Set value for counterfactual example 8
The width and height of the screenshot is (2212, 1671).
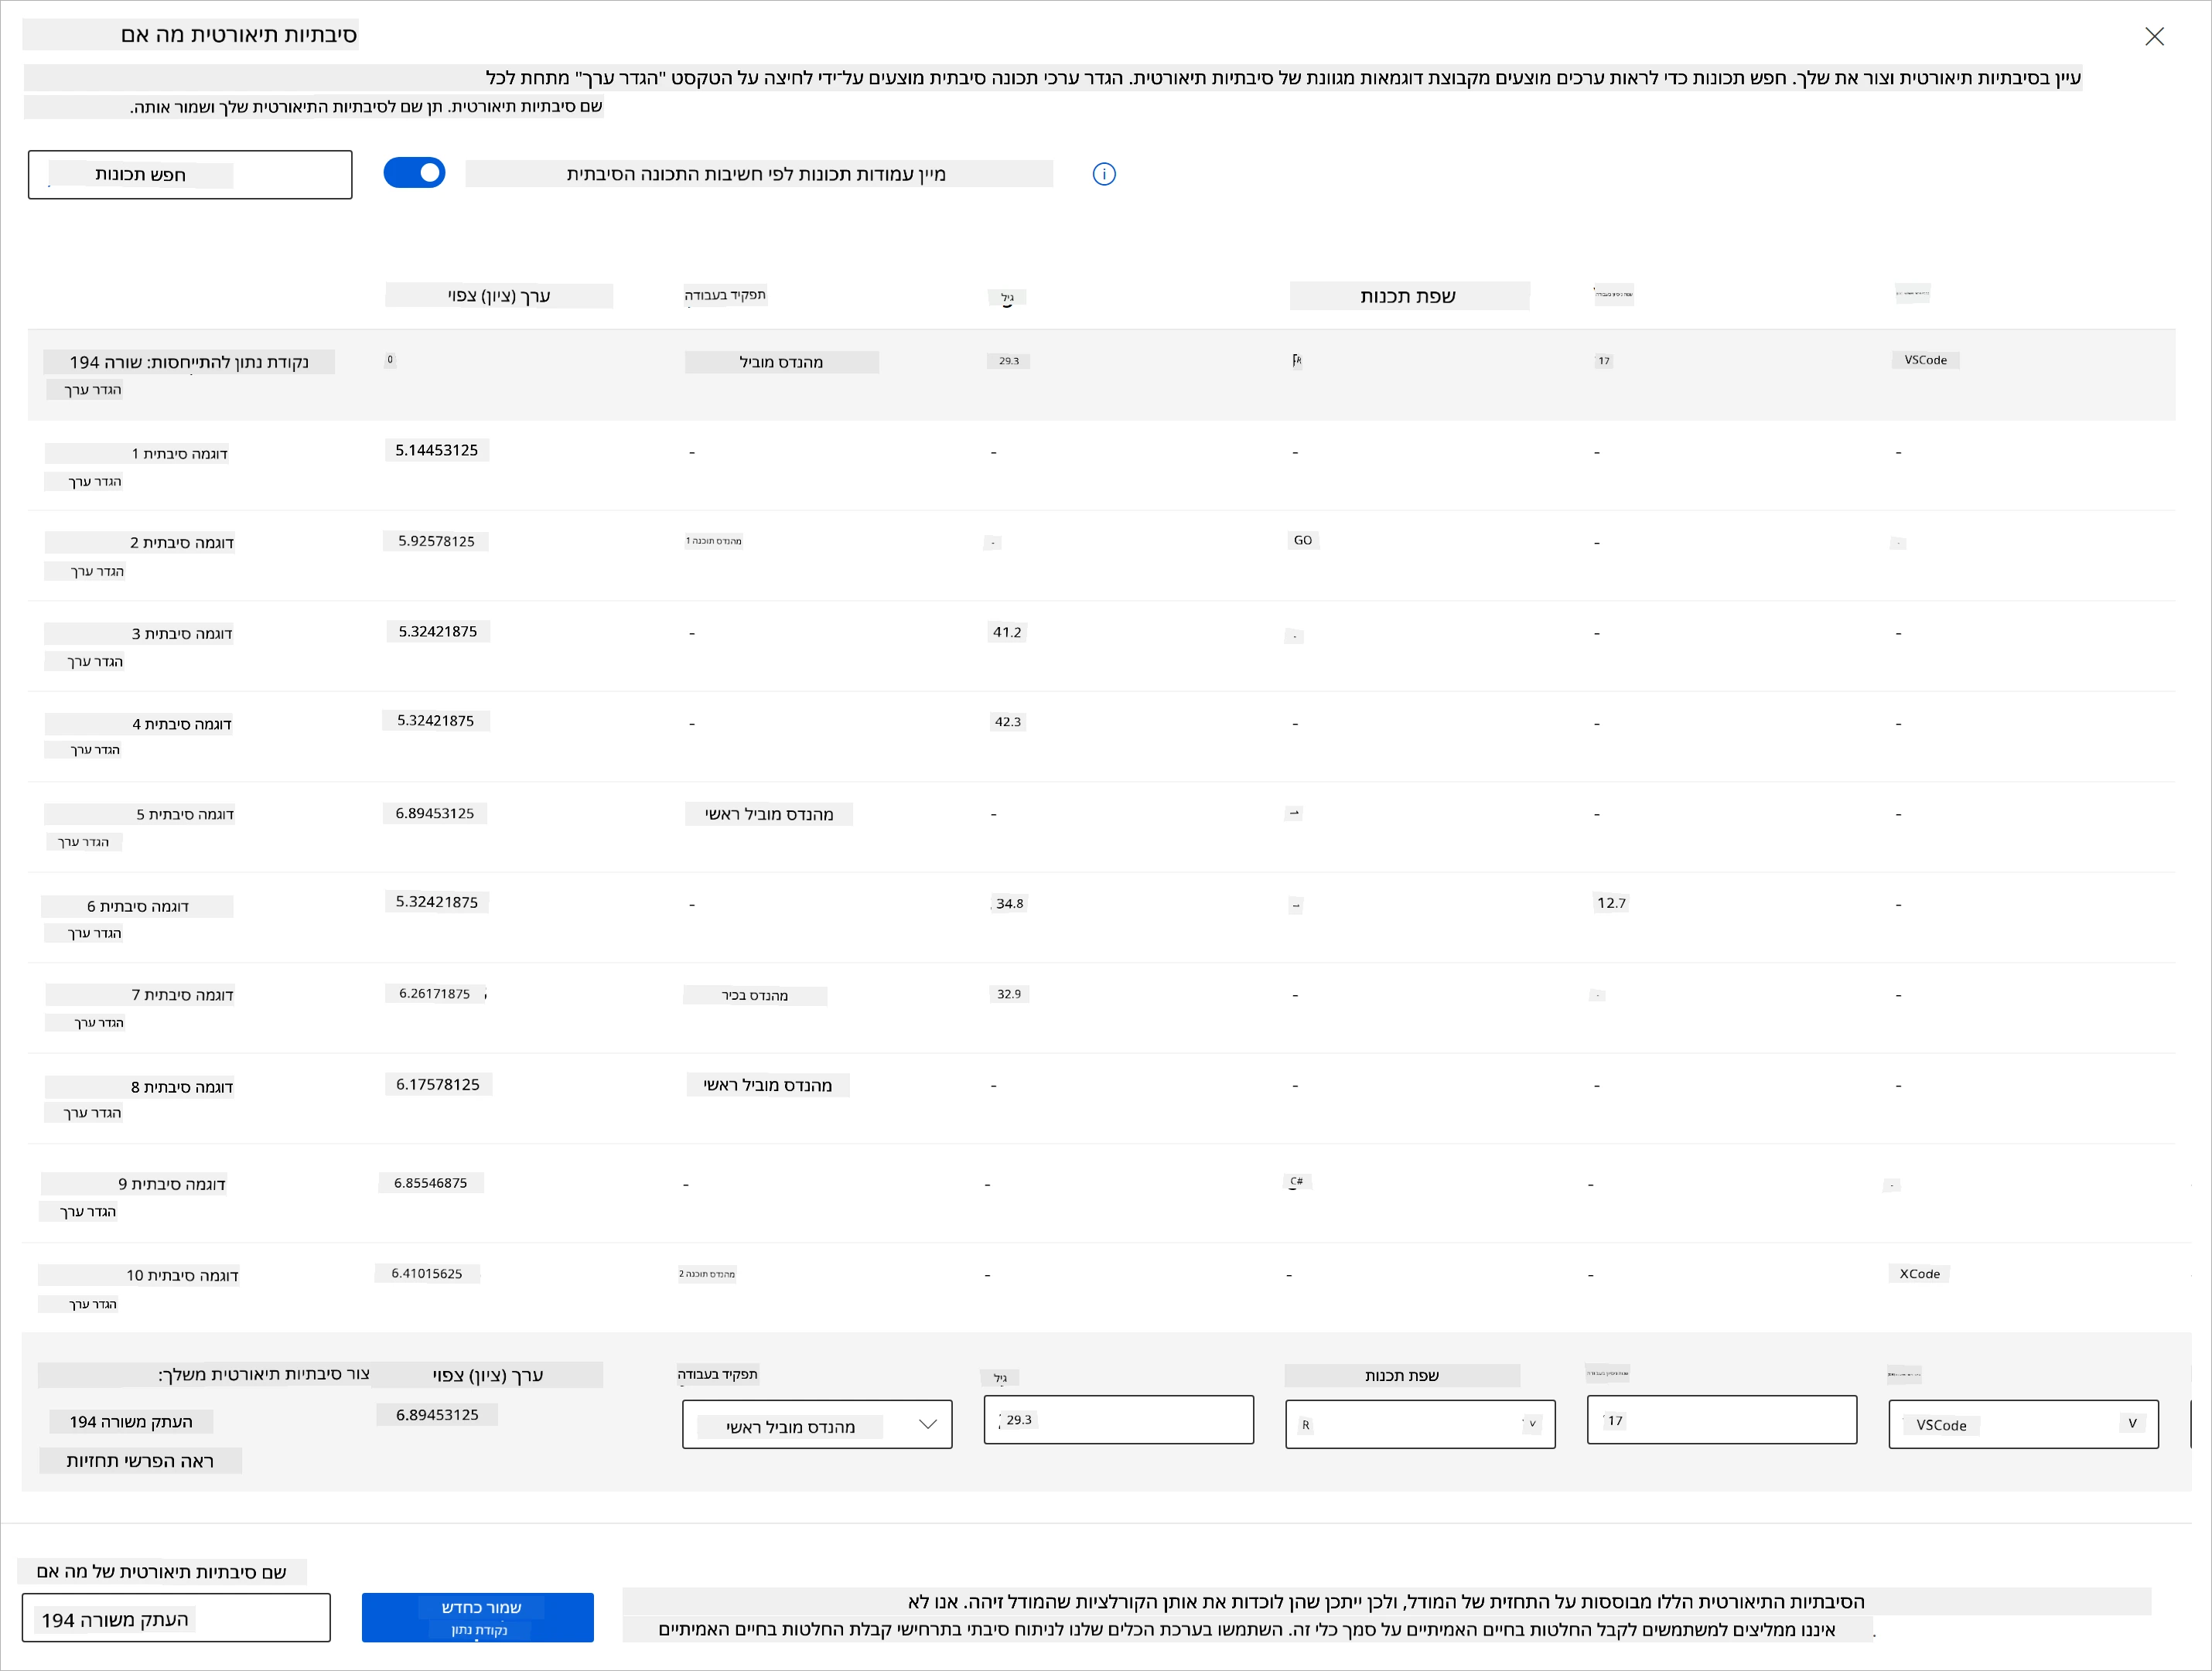(93, 1113)
